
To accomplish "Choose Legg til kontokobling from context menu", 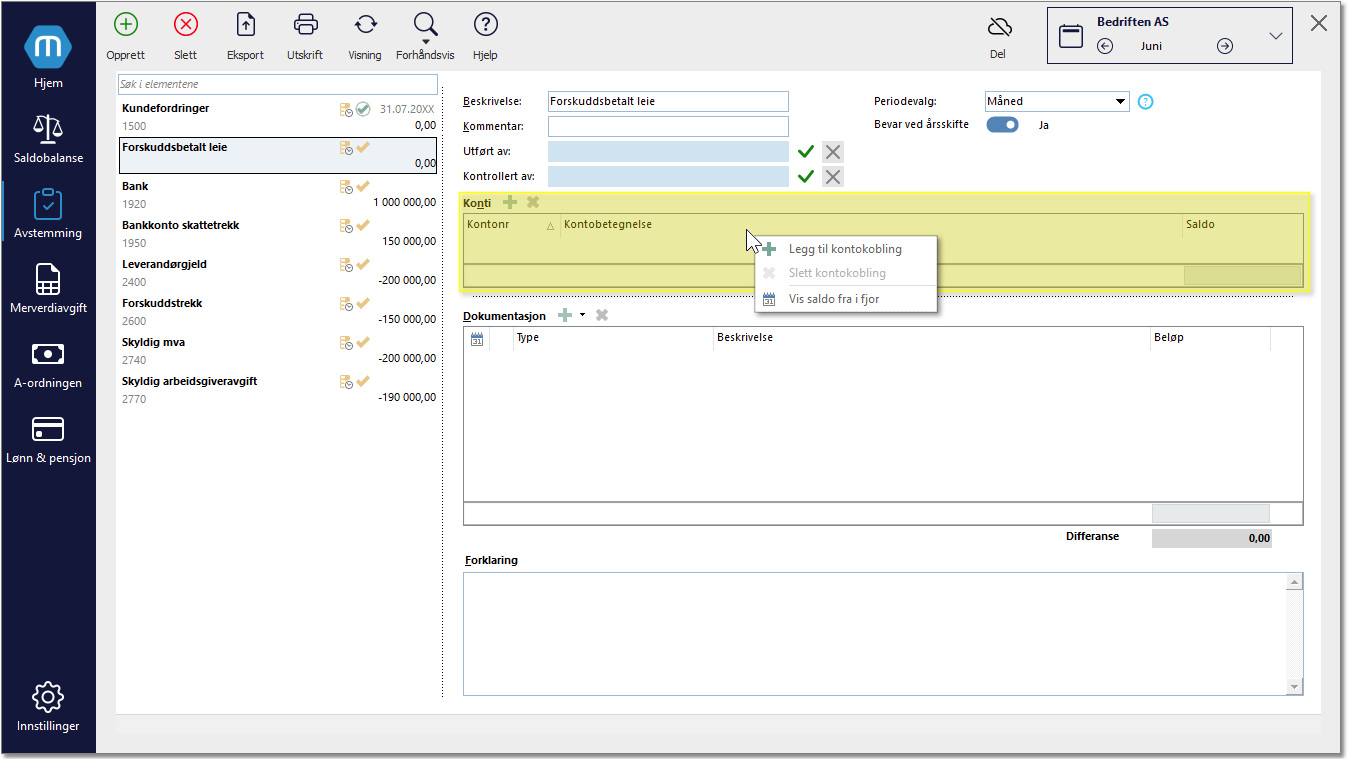I will (845, 249).
